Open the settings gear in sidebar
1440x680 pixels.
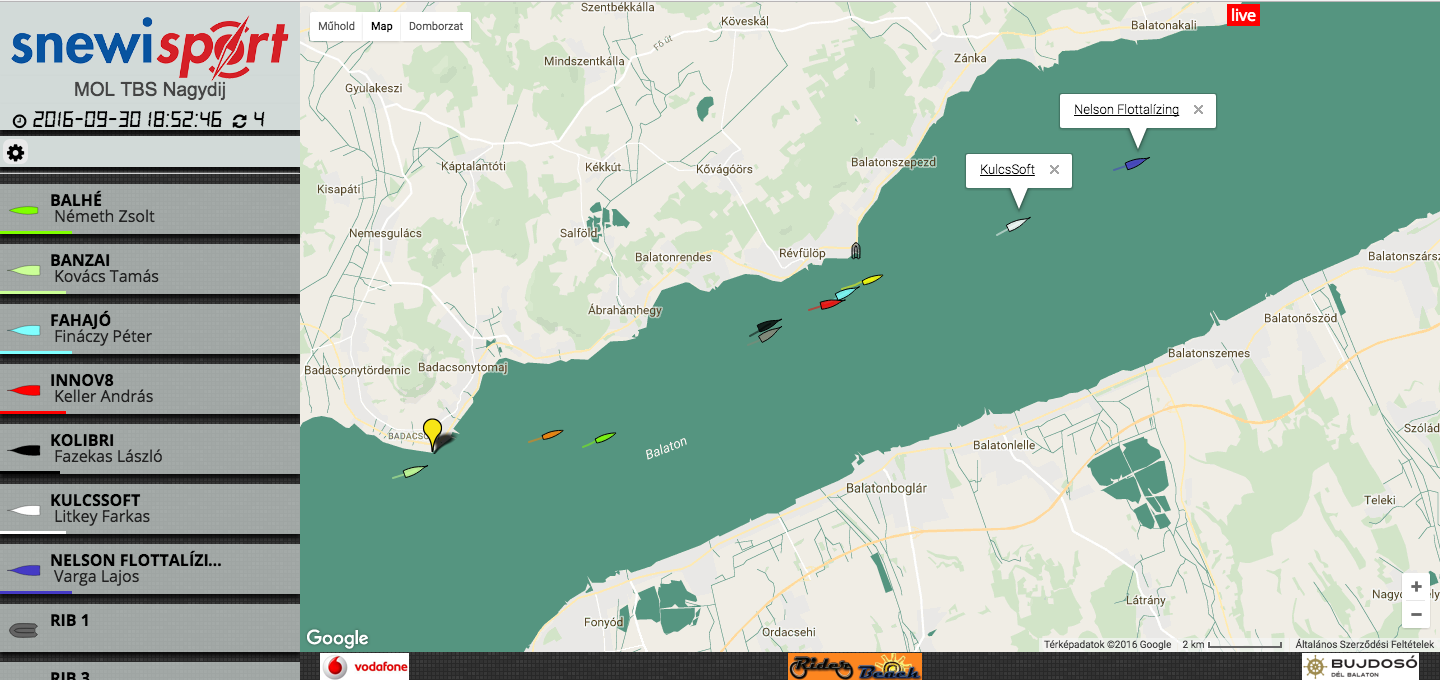(x=16, y=153)
